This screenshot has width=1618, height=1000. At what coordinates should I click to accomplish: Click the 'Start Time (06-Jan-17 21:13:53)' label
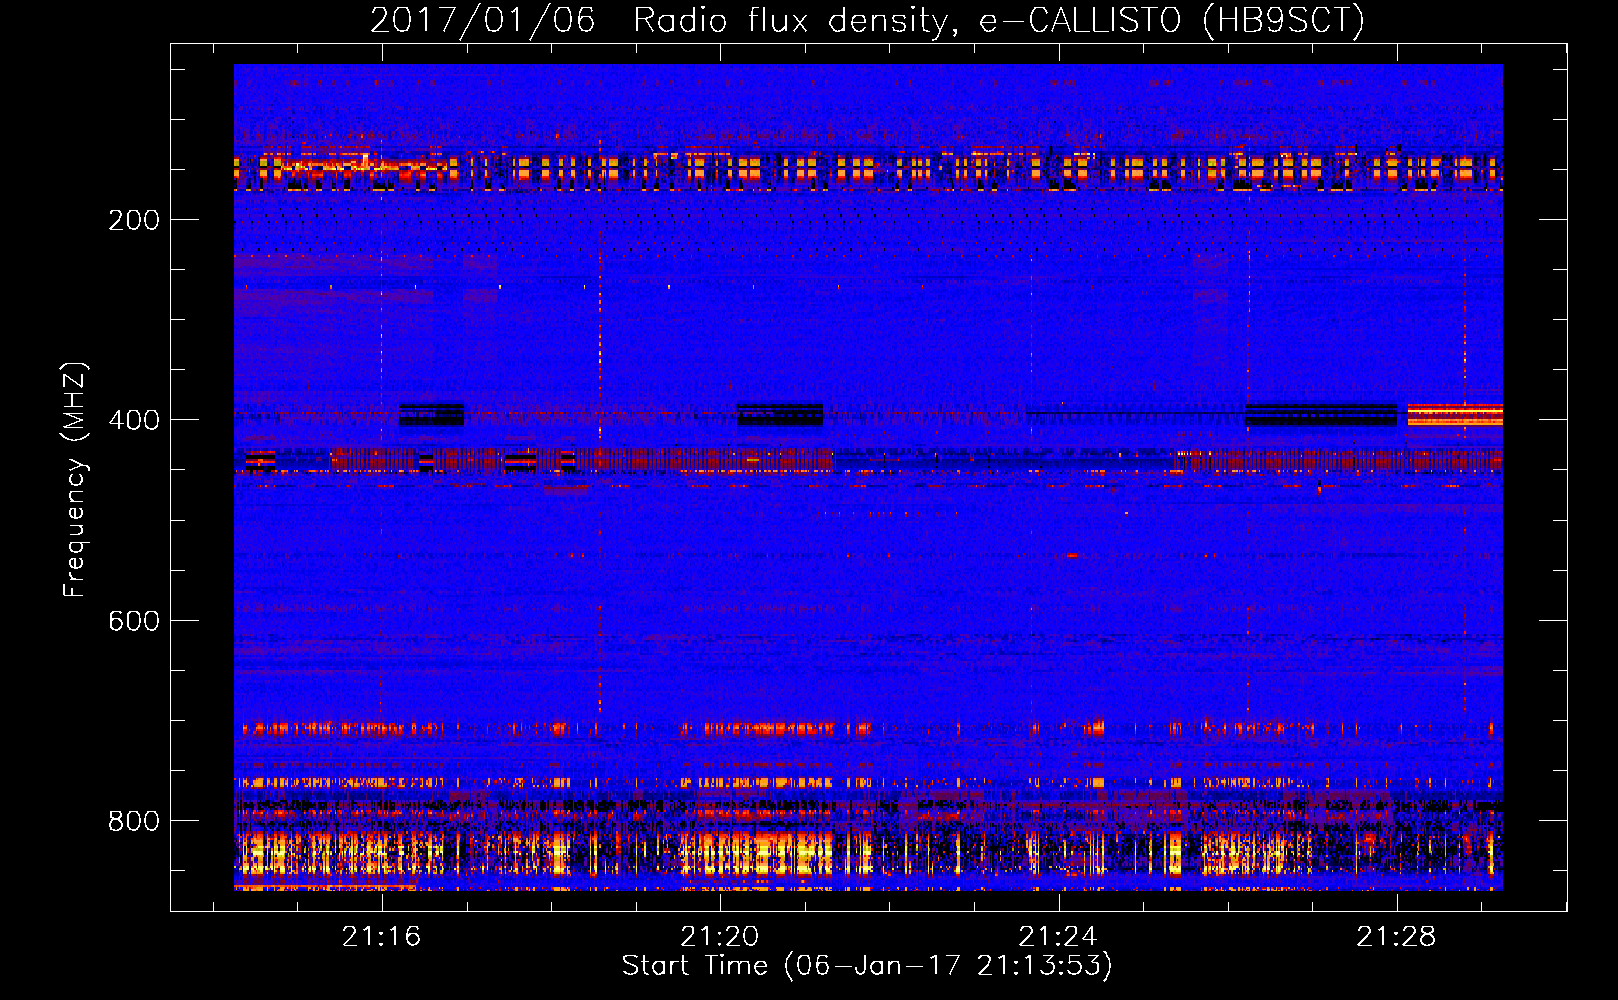pyautogui.click(x=867, y=966)
